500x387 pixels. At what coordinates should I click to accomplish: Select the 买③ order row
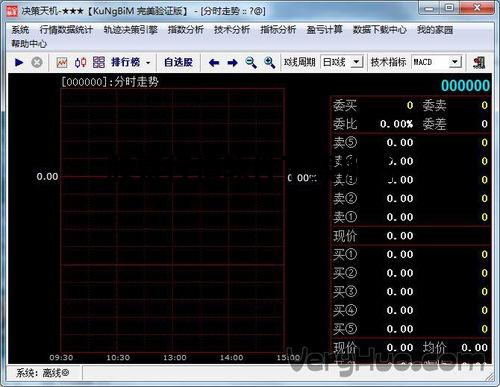[410, 292]
